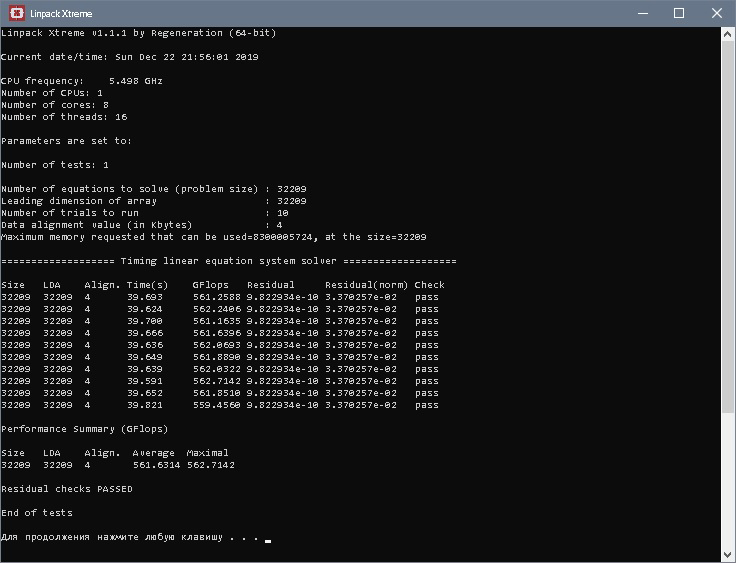Click the 'Time(s)' column header

(147, 285)
